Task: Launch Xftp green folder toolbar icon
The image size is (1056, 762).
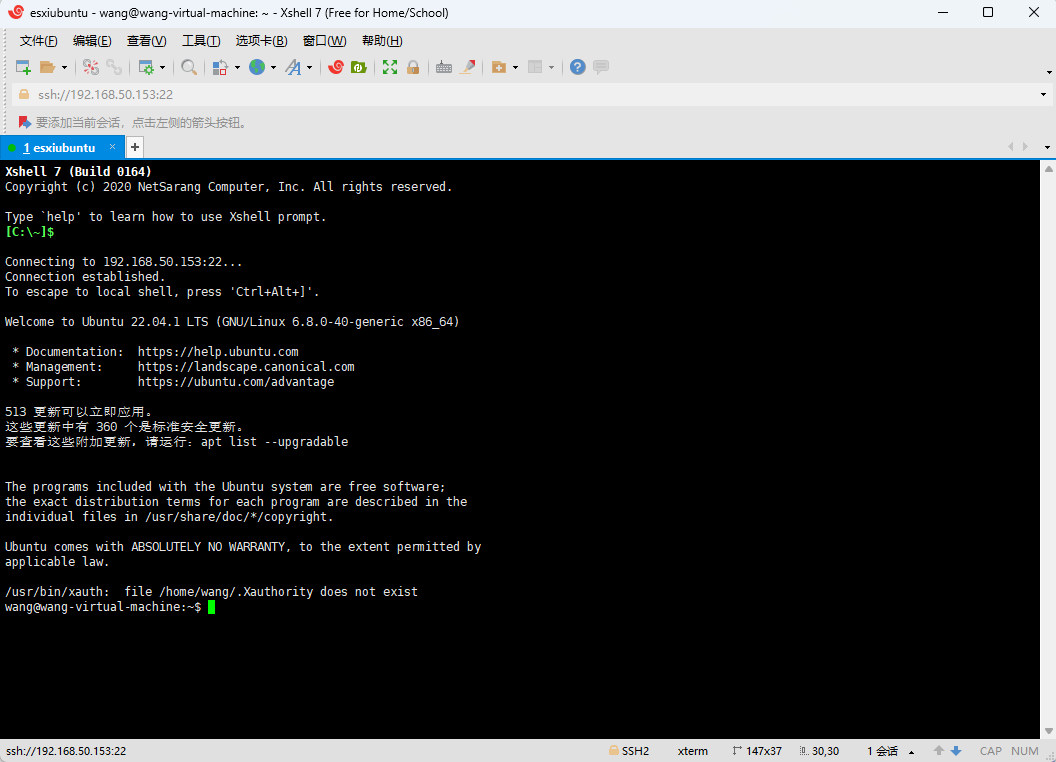Action: (x=359, y=67)
